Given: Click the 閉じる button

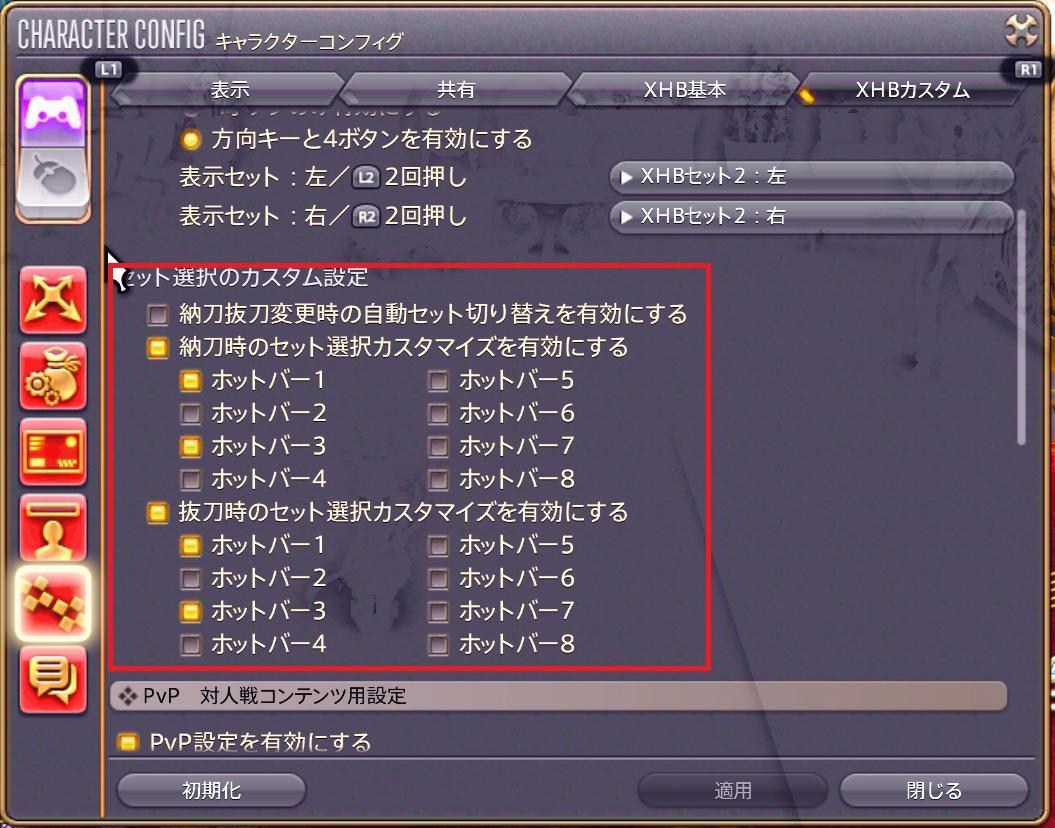Looking at the screenshot, I should point(934,790).
